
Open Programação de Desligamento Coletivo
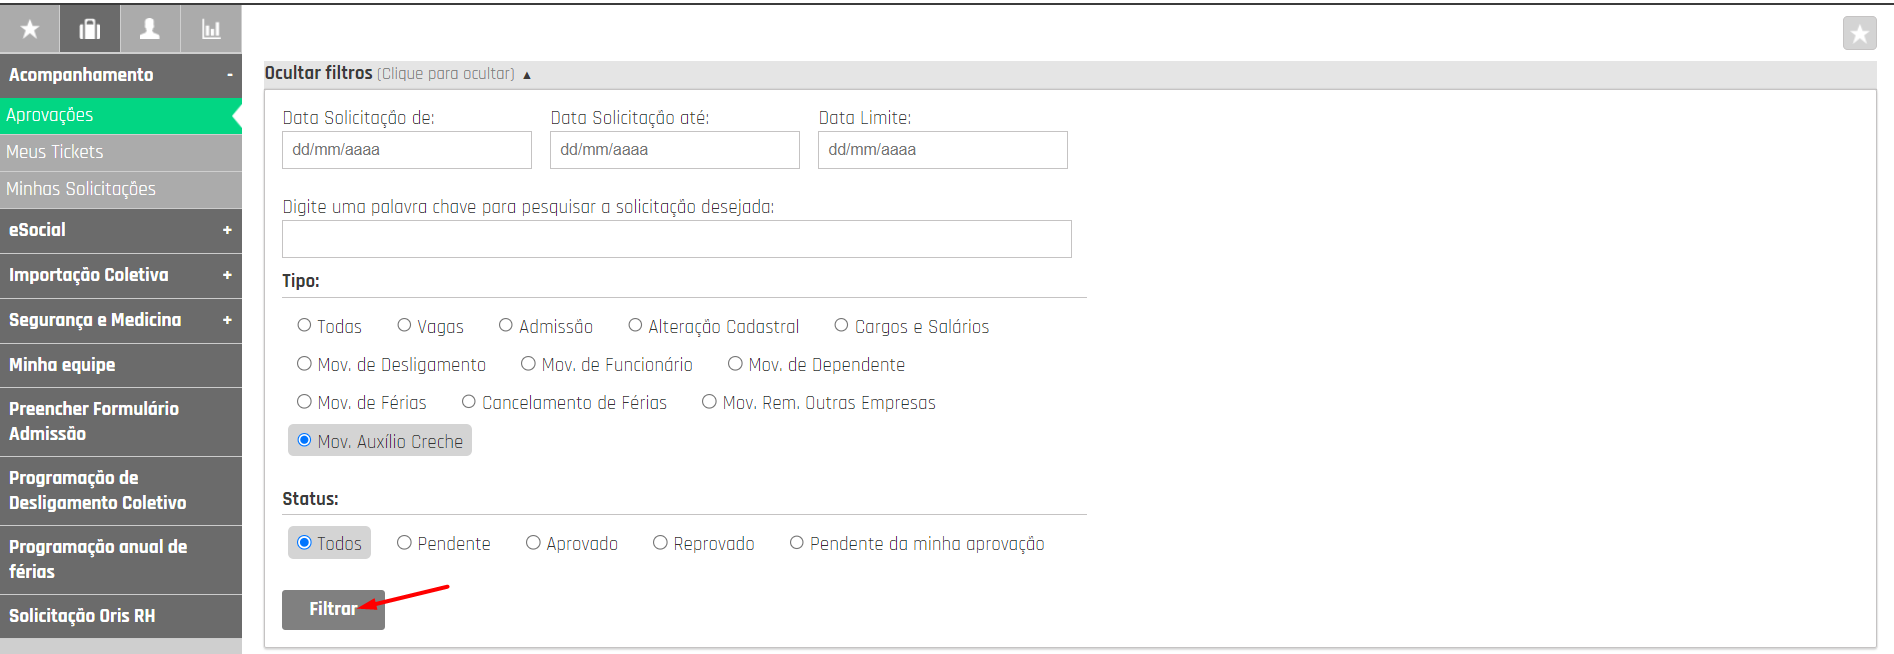point(121,490)
